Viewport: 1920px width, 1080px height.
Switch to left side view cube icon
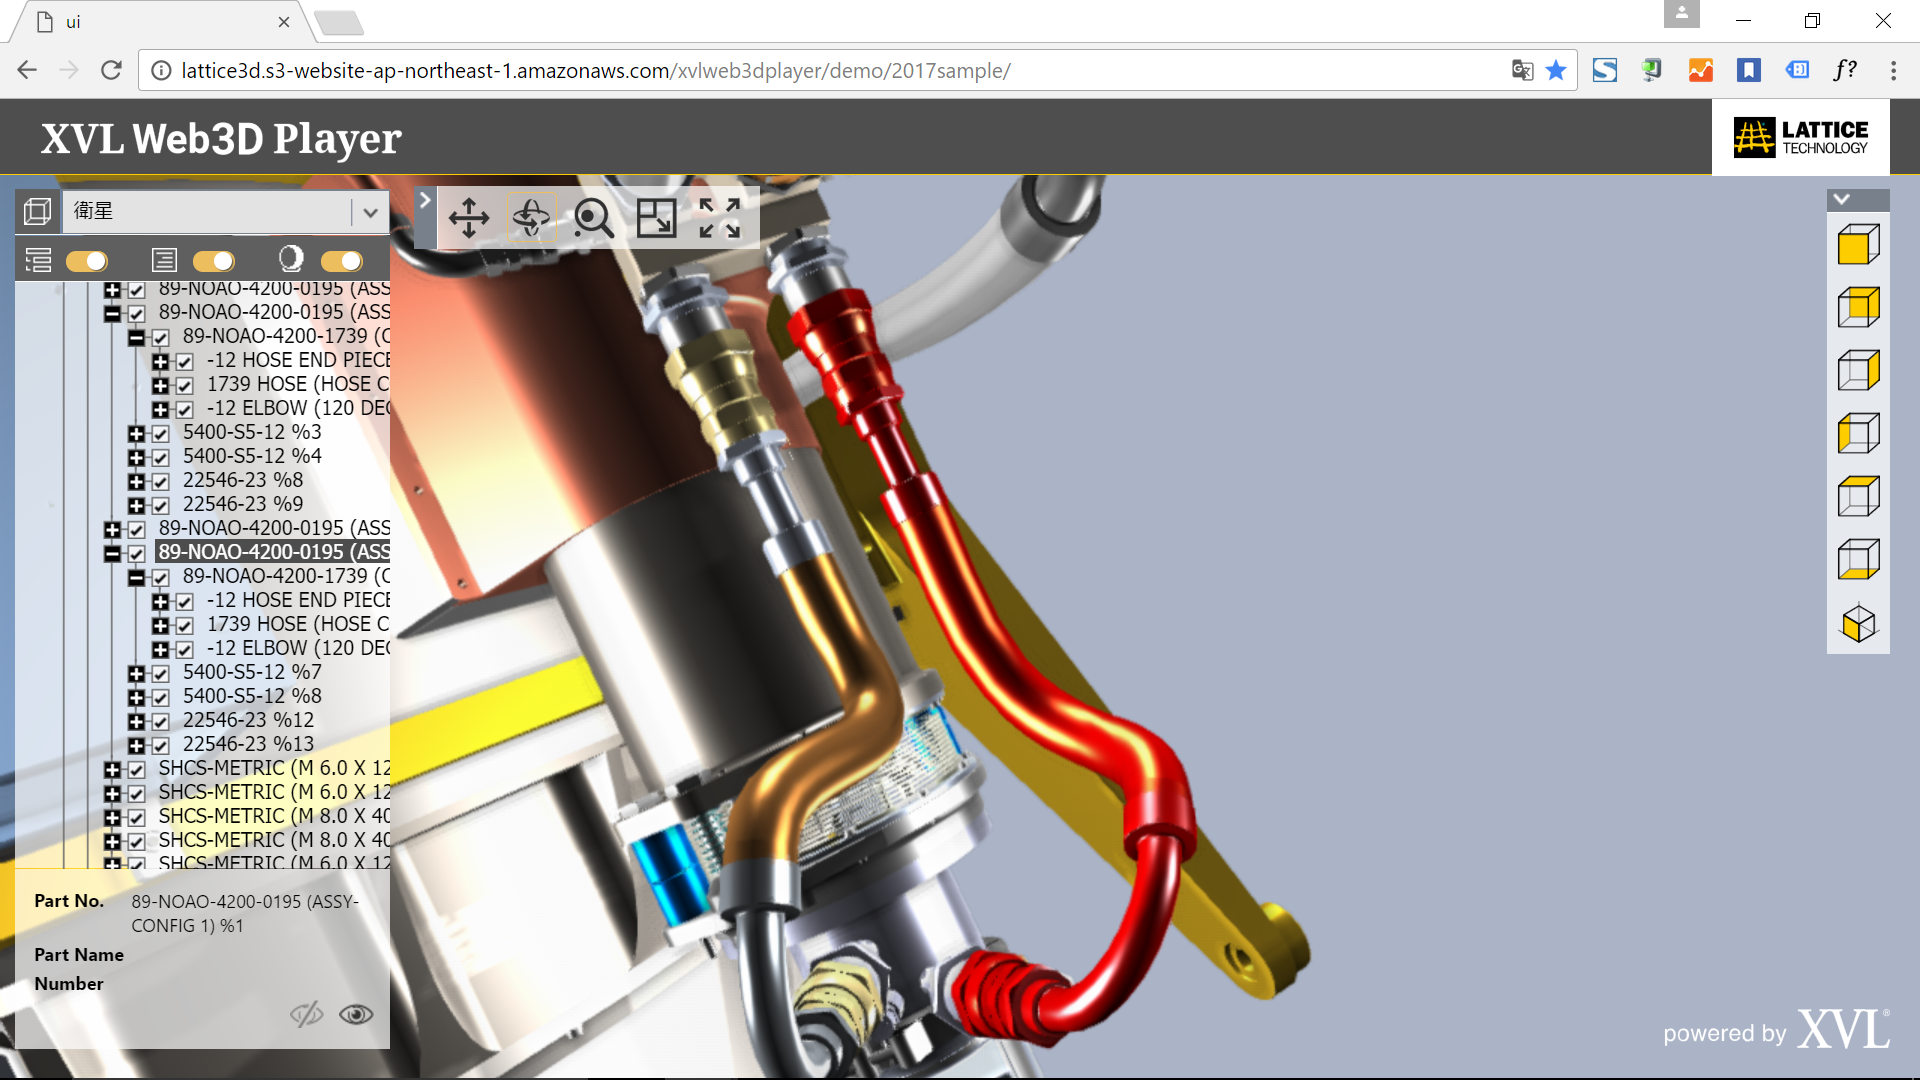click(1858, 434)
